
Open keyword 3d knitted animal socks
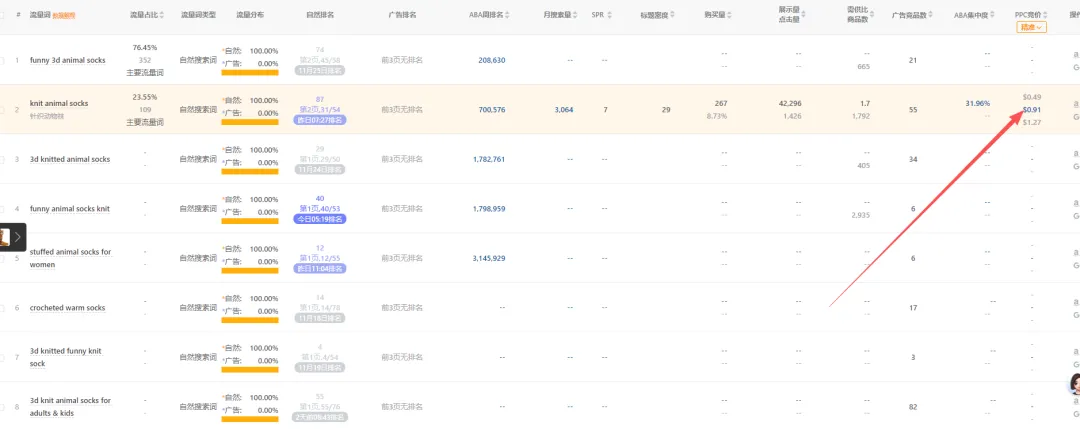70,159
